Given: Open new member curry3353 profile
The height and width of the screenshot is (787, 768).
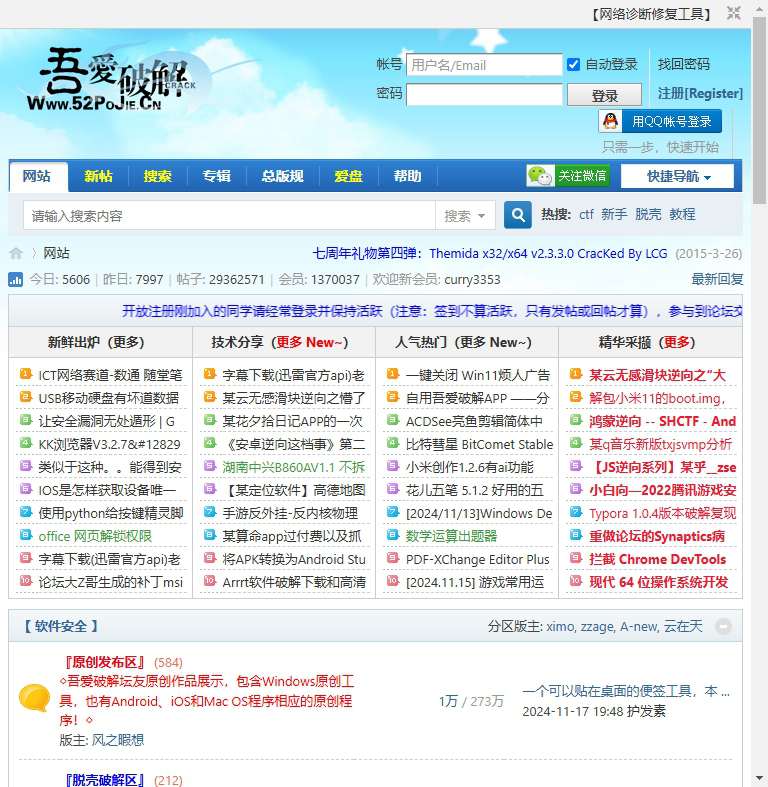Looking at the screenshot, I should [x=472, y=280].
